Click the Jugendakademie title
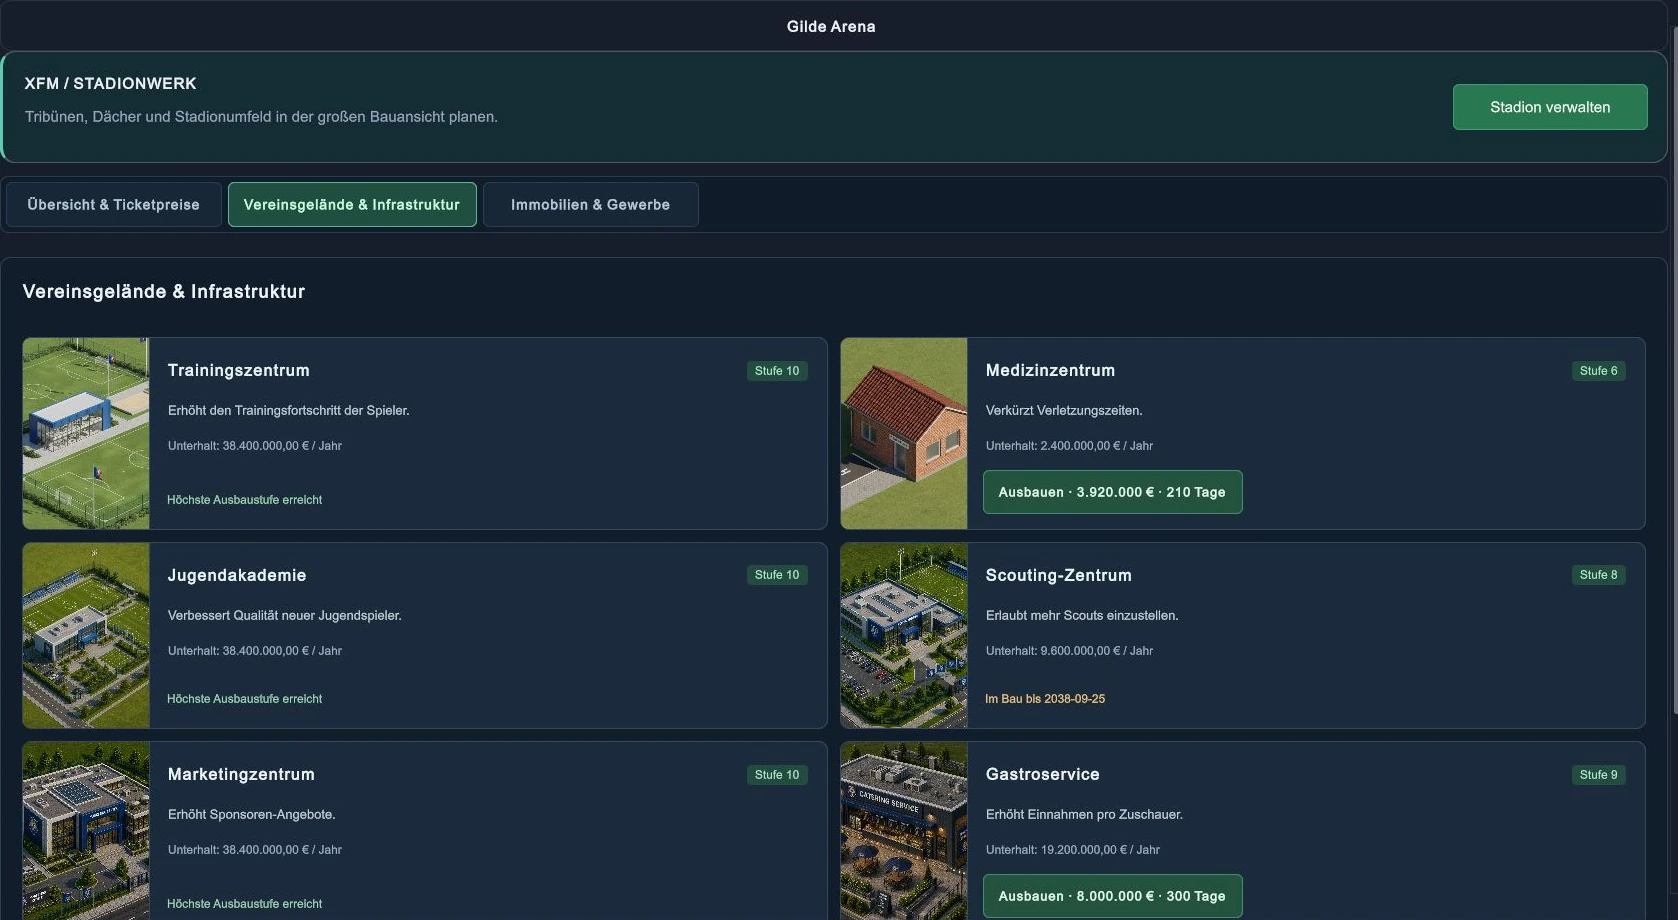 click(x=237, y=575)
